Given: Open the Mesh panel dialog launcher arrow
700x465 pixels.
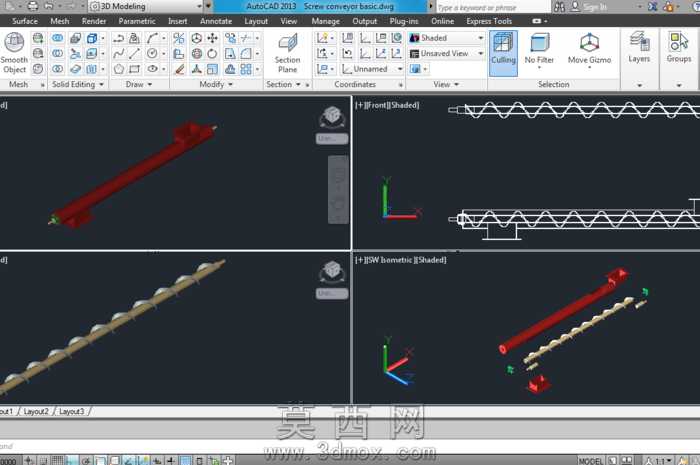Looking at the screenshot, I should (x=43, y=85).
